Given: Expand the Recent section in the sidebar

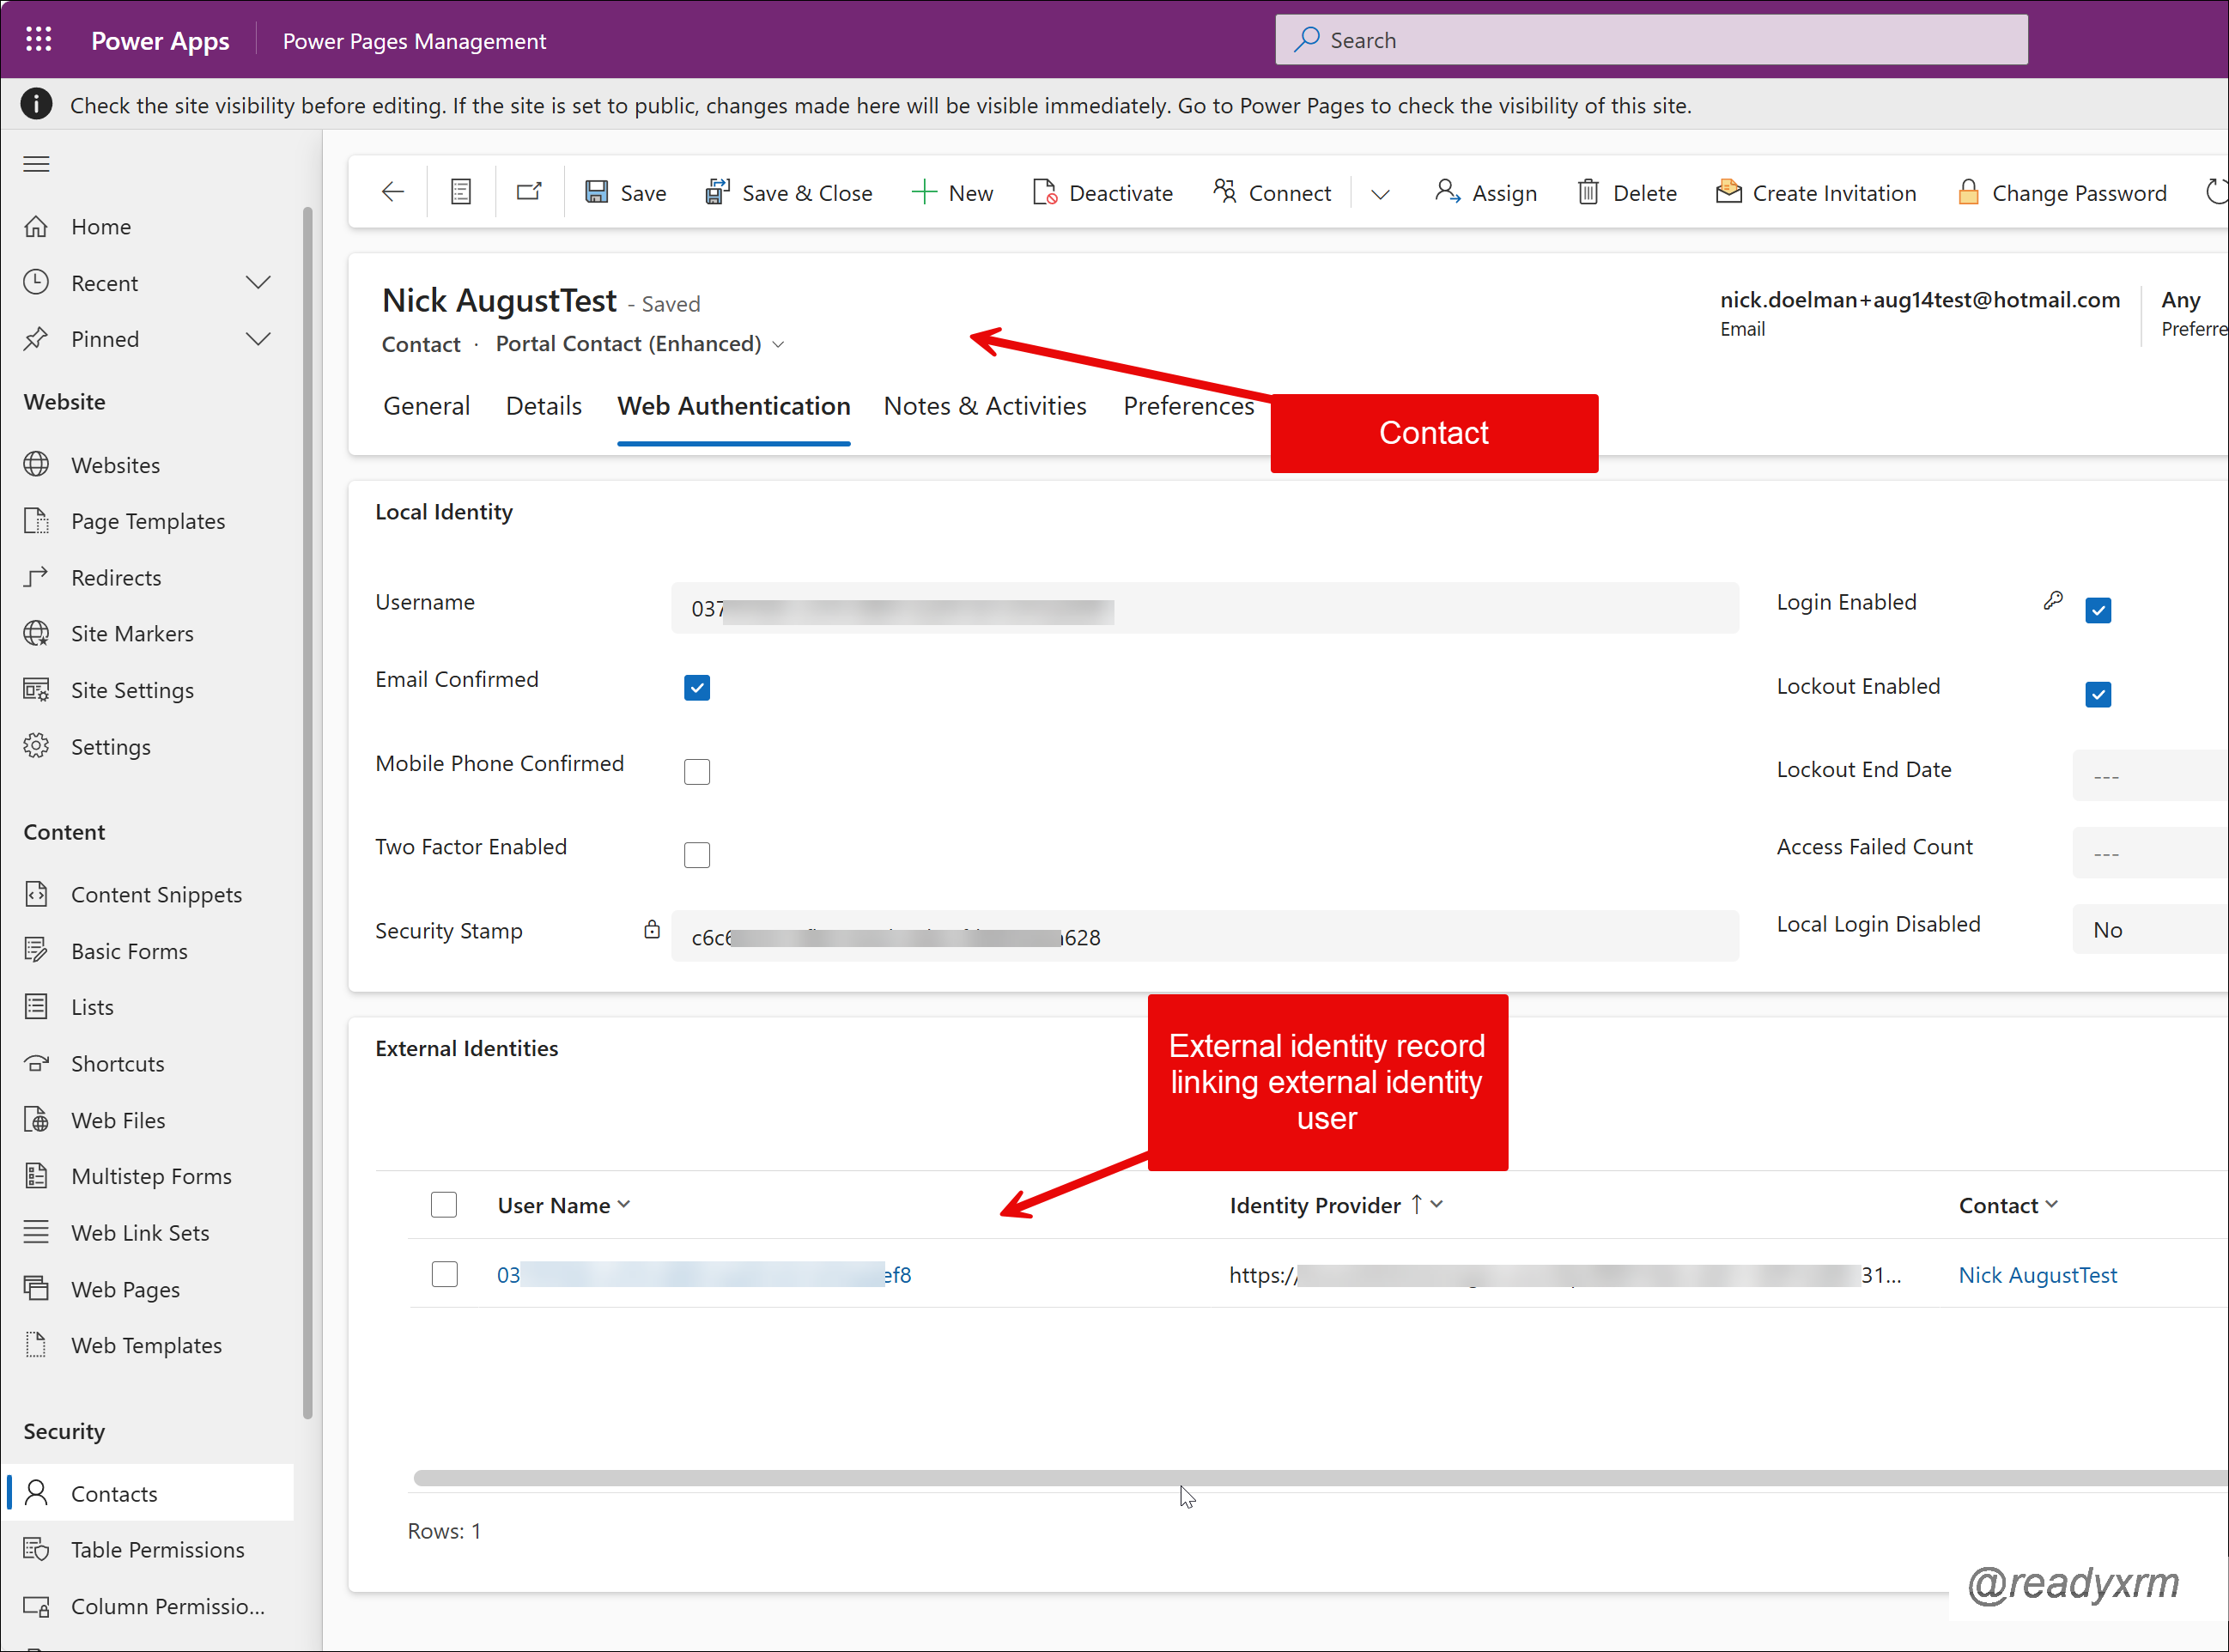Looking at the screenshot, I should pos(258,282).
